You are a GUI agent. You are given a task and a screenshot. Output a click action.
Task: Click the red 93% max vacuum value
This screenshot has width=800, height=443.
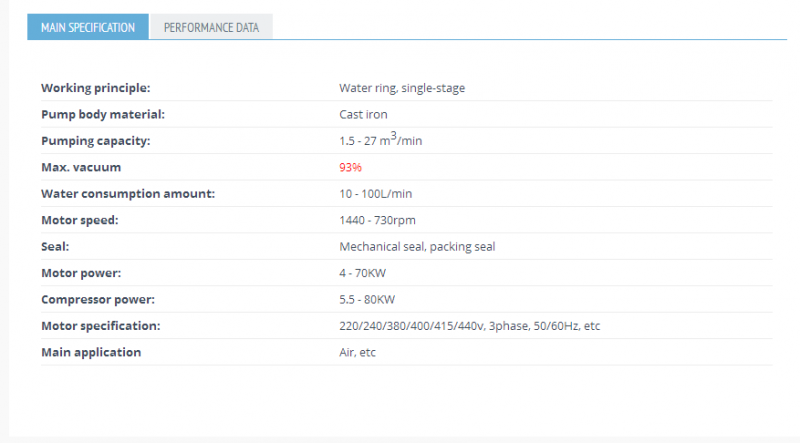[351, 167]
